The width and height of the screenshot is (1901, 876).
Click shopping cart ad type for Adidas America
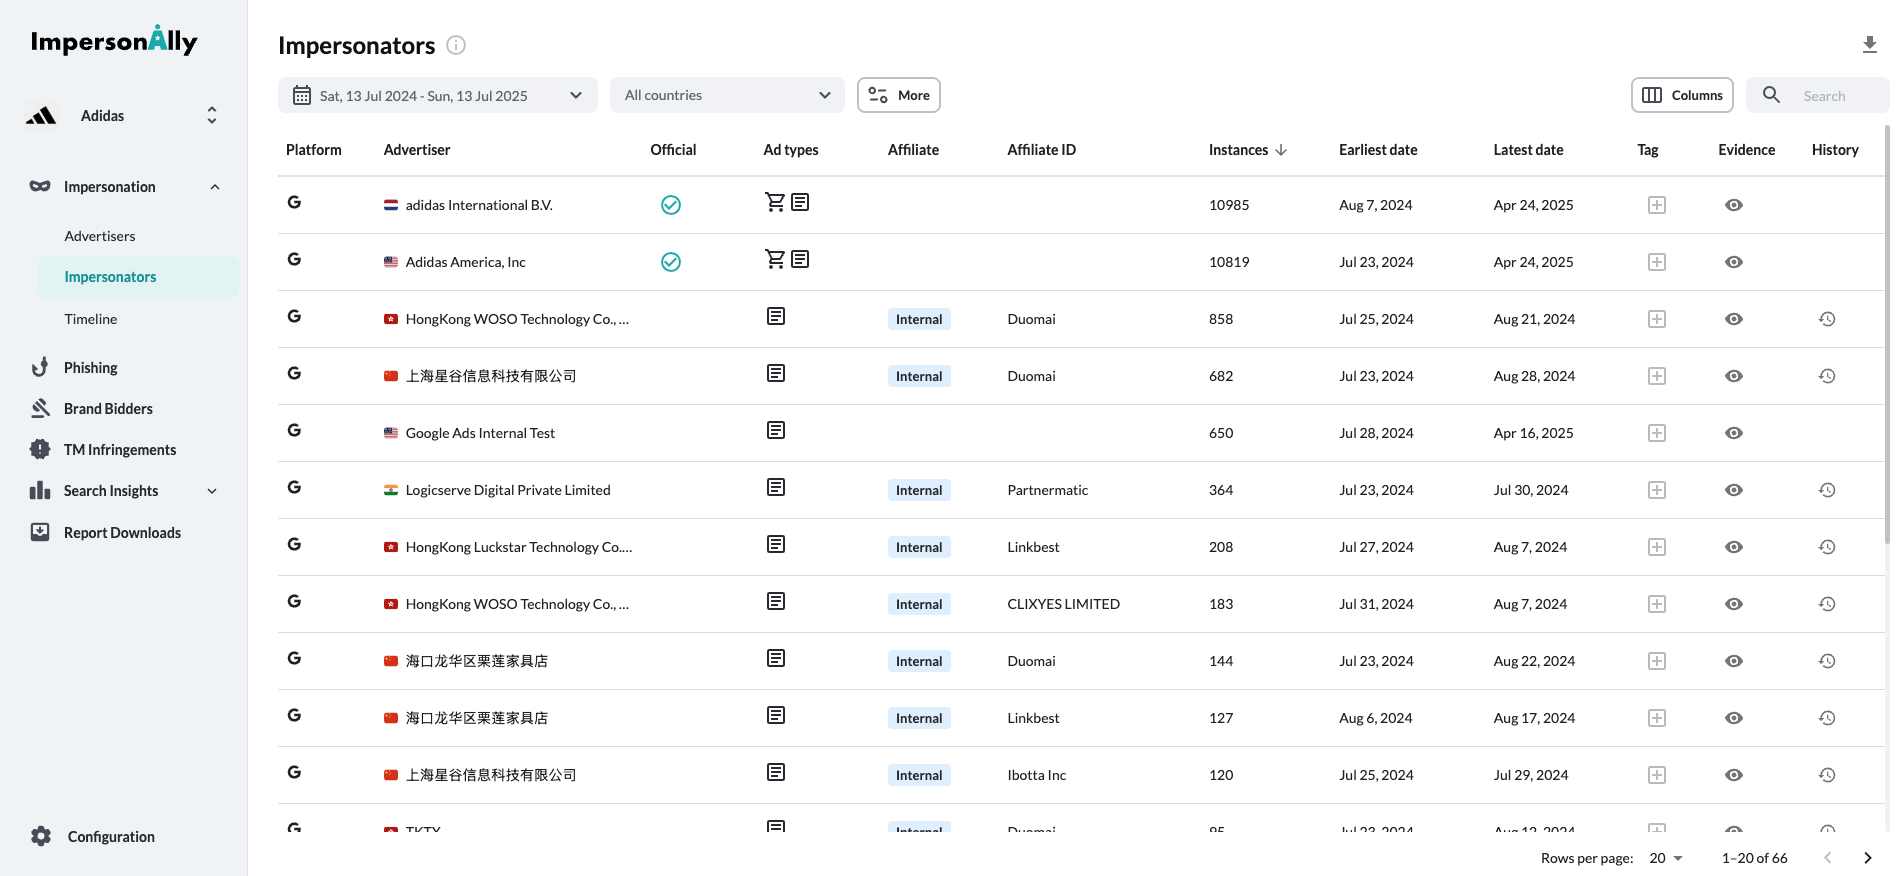[774, 260]
